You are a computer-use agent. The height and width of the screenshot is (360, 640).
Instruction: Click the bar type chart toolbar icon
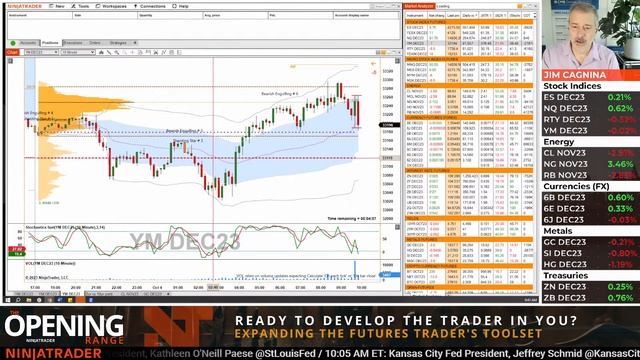[x=101, y=52]
